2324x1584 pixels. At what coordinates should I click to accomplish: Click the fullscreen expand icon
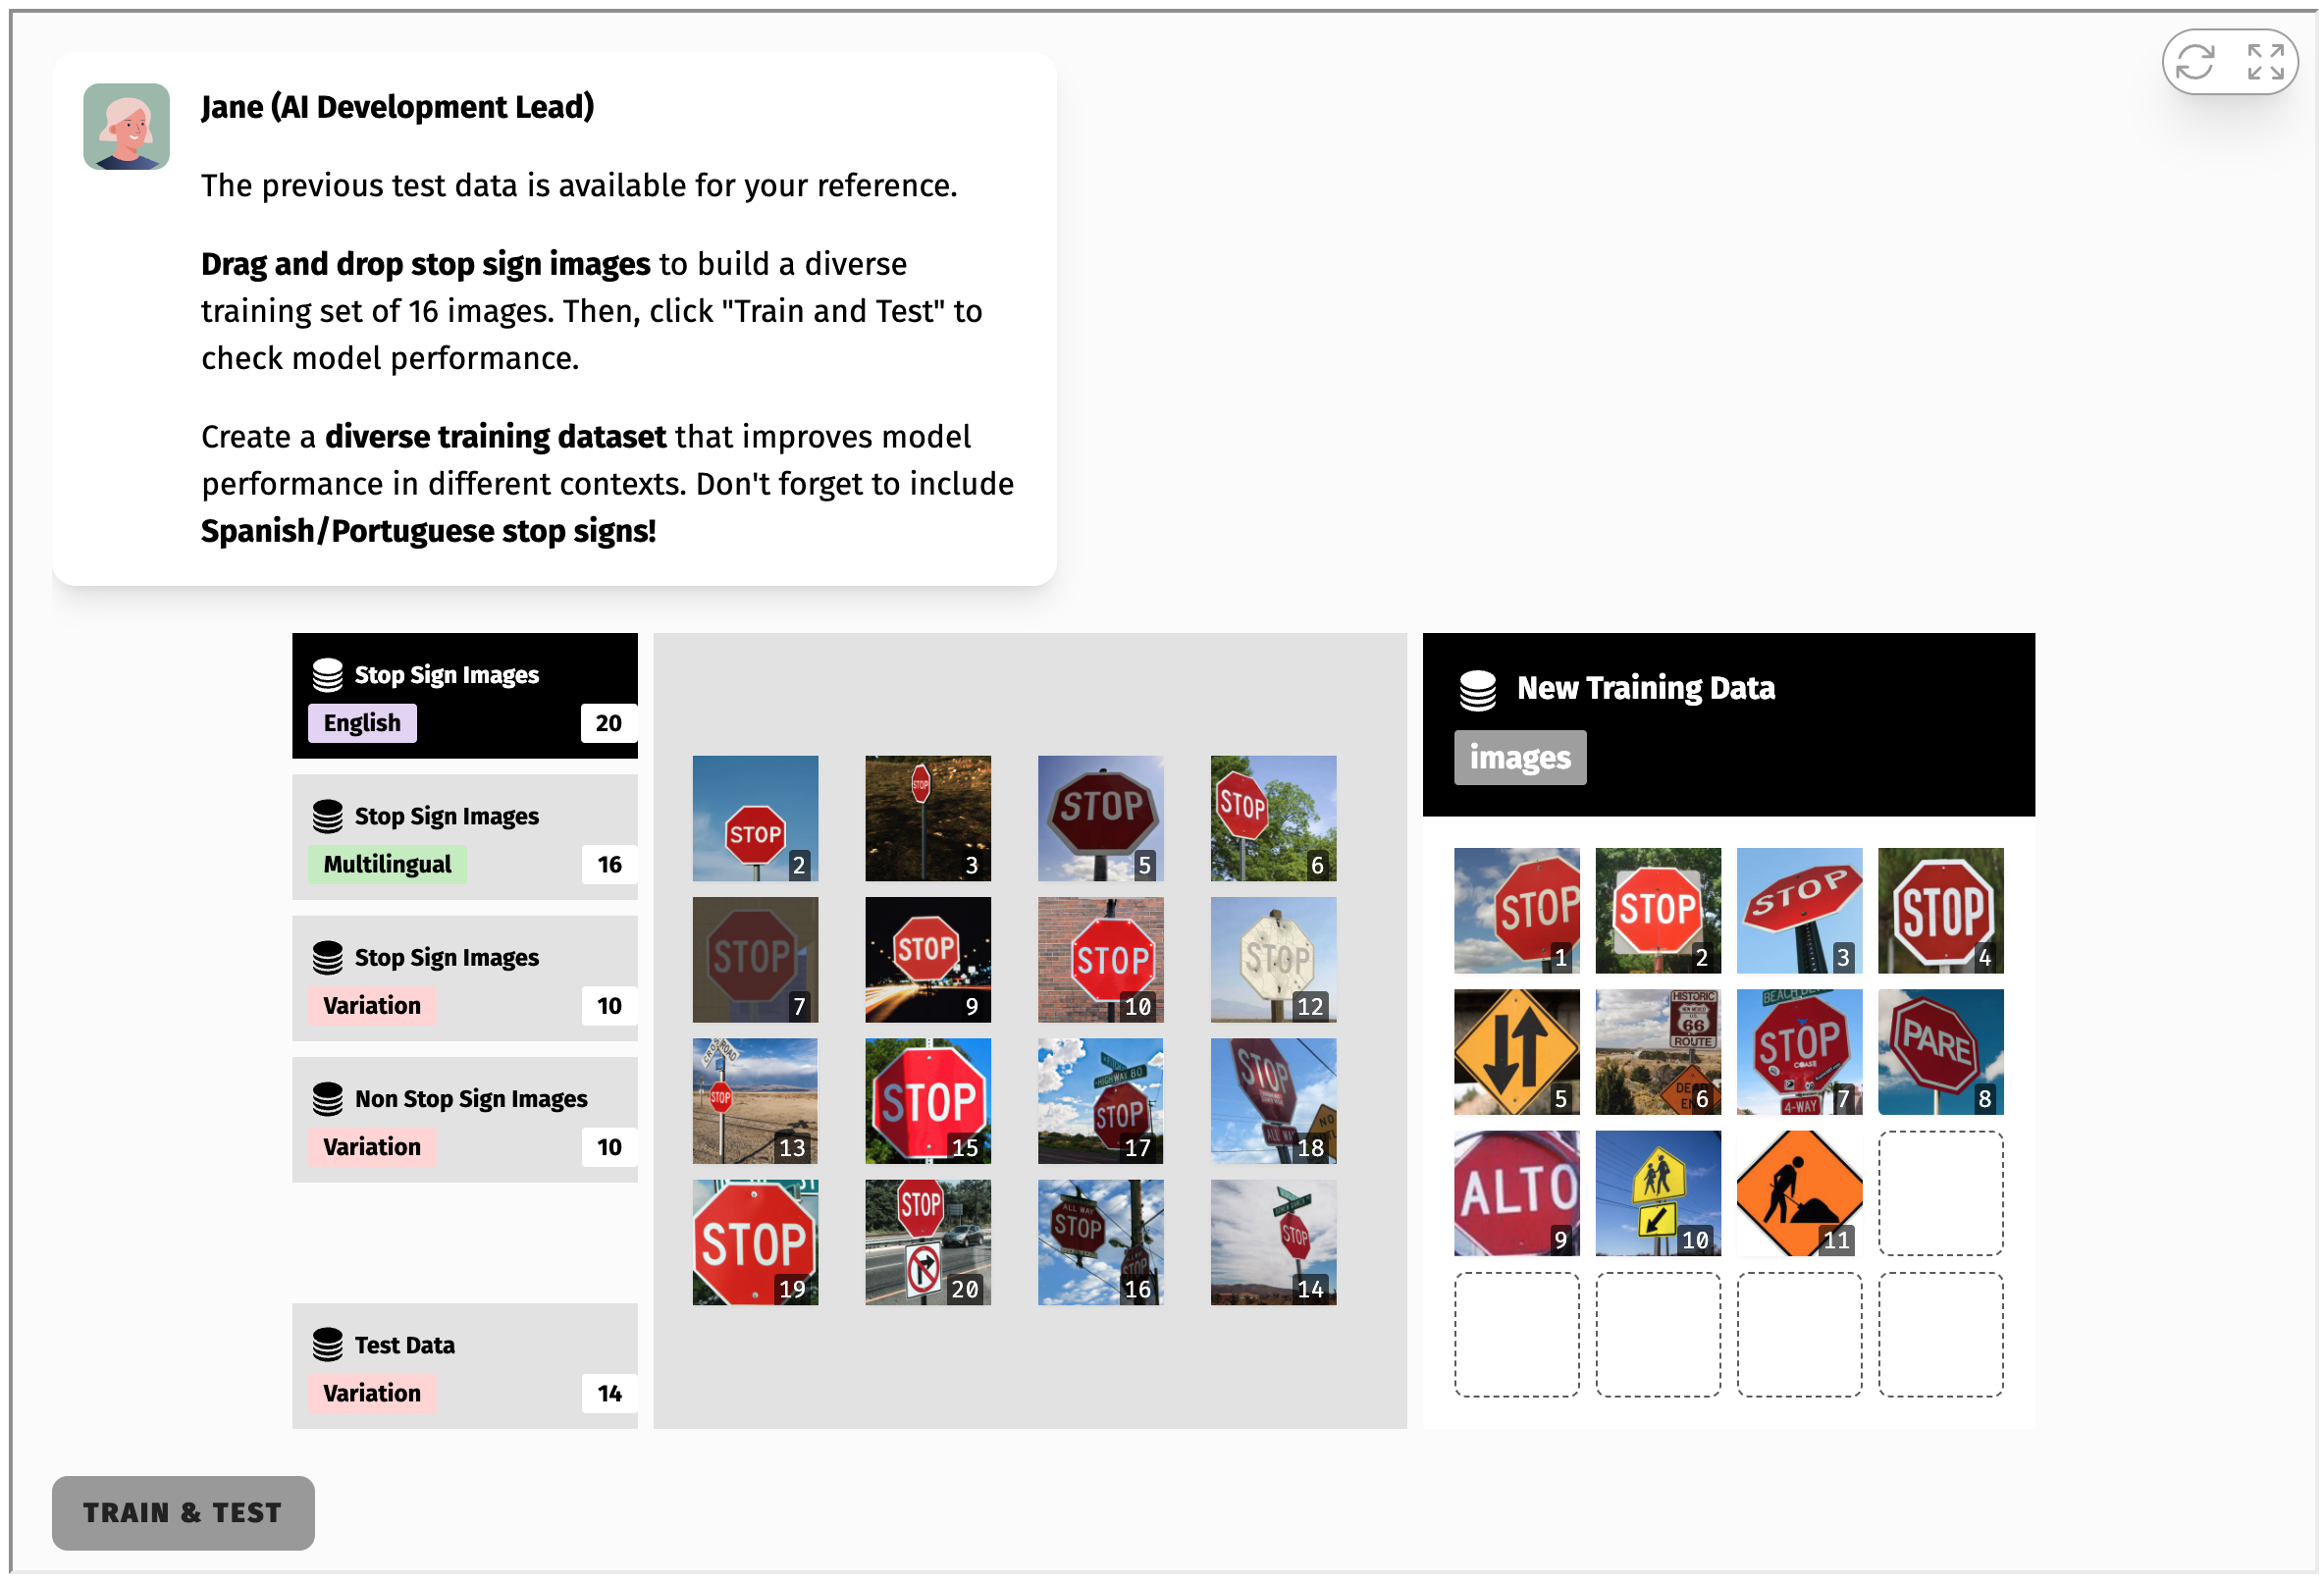pos(2265,62)
